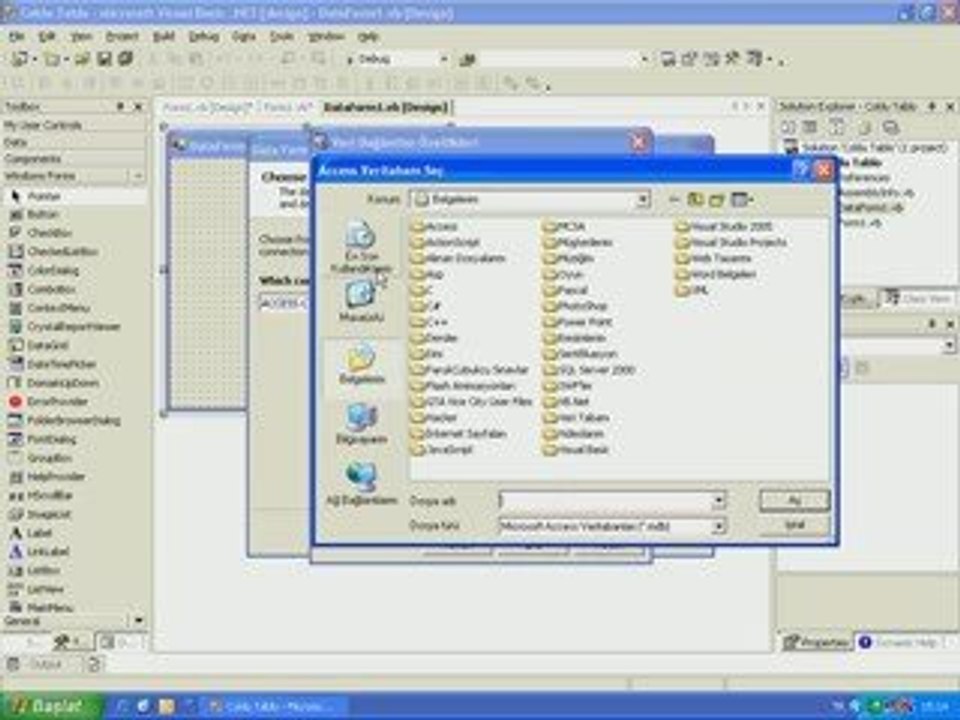Switch to the Dynamic Help tab
Image resolution: width=960 pixels, height=720 pixels.
click(899, 642)
